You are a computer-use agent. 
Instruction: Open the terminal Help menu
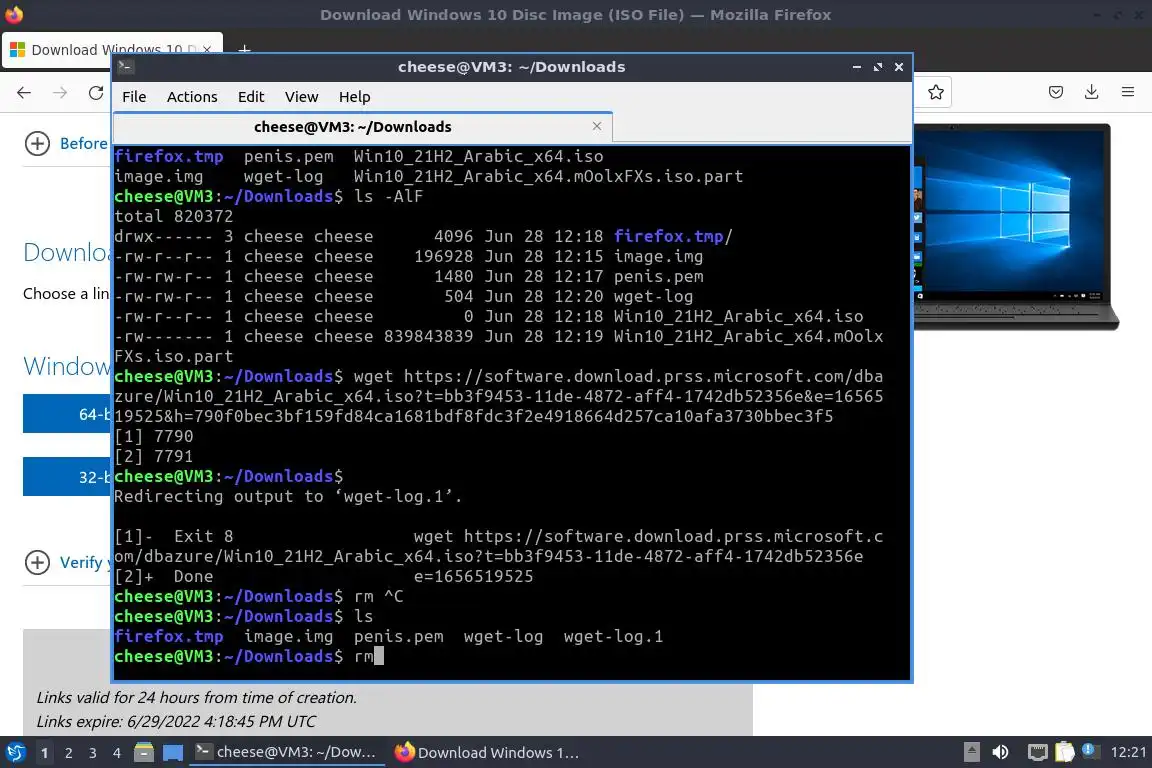coord(354,97)
